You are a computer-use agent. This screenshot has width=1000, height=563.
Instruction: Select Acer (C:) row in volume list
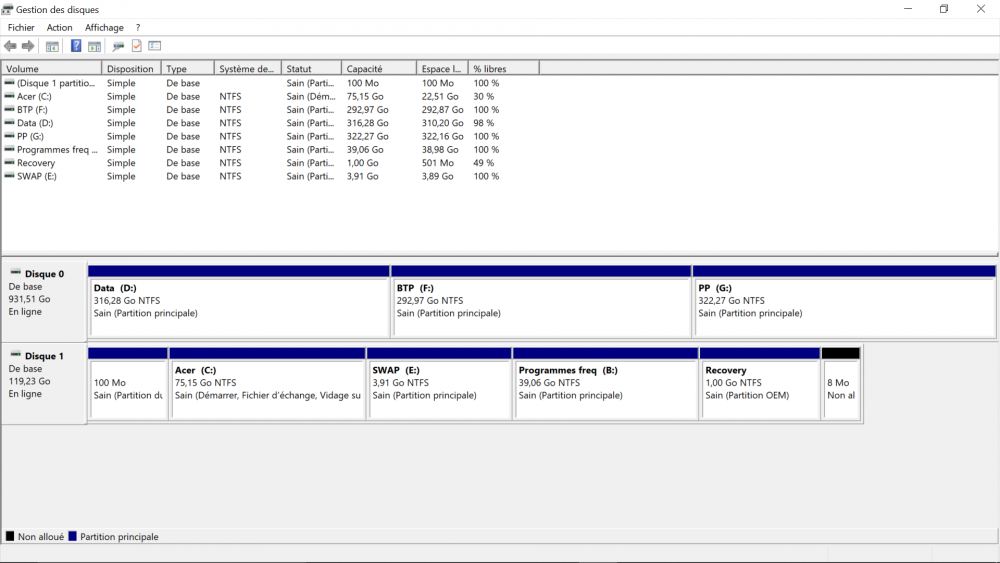click(x=34, y=97)
